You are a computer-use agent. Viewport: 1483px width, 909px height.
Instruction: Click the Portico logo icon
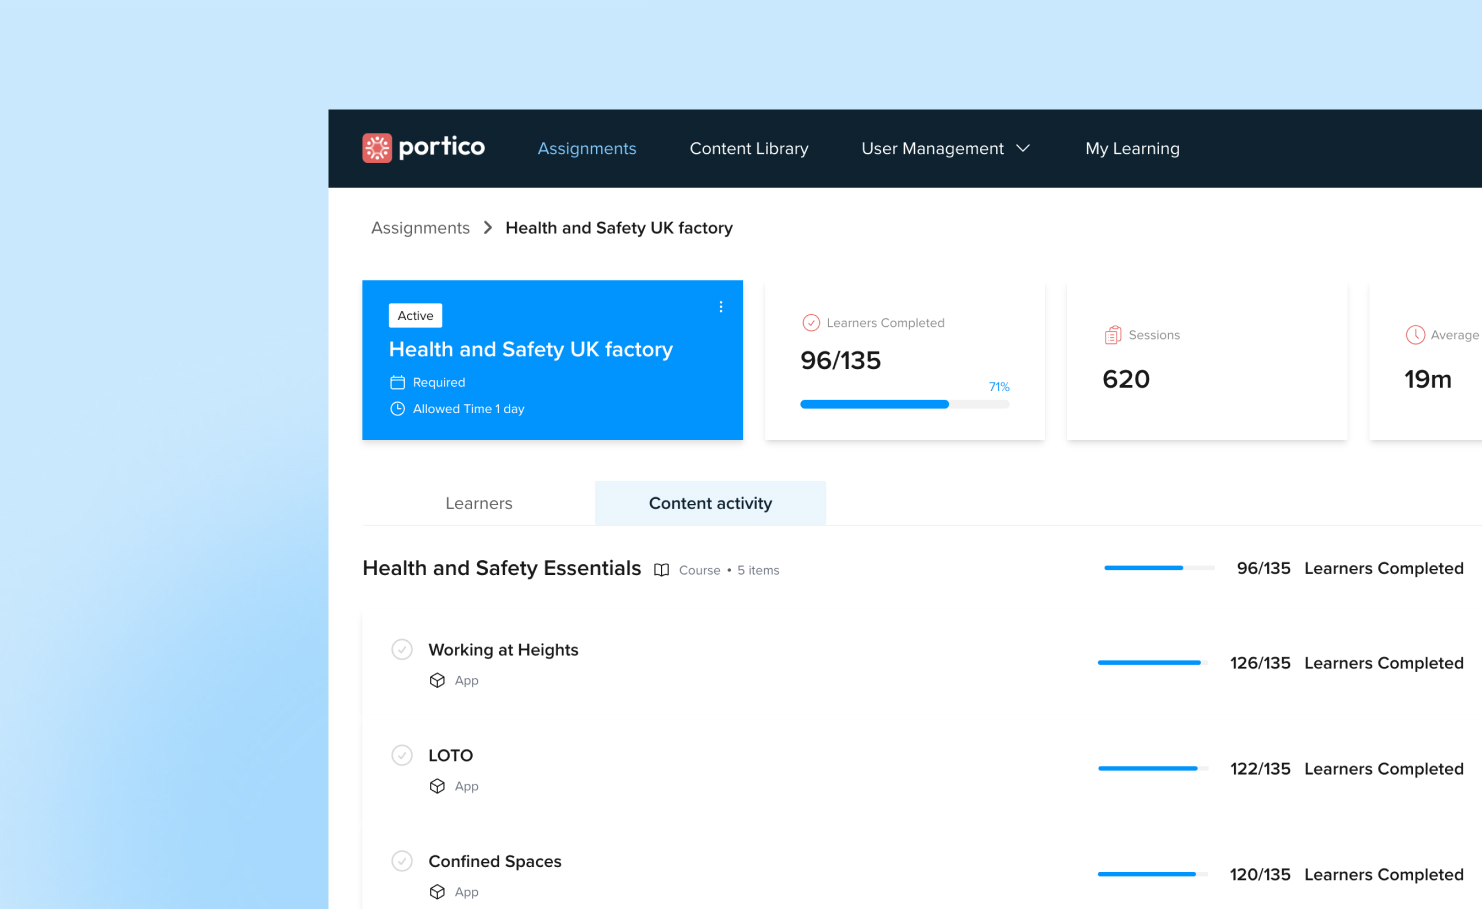[x=377, y=148]
